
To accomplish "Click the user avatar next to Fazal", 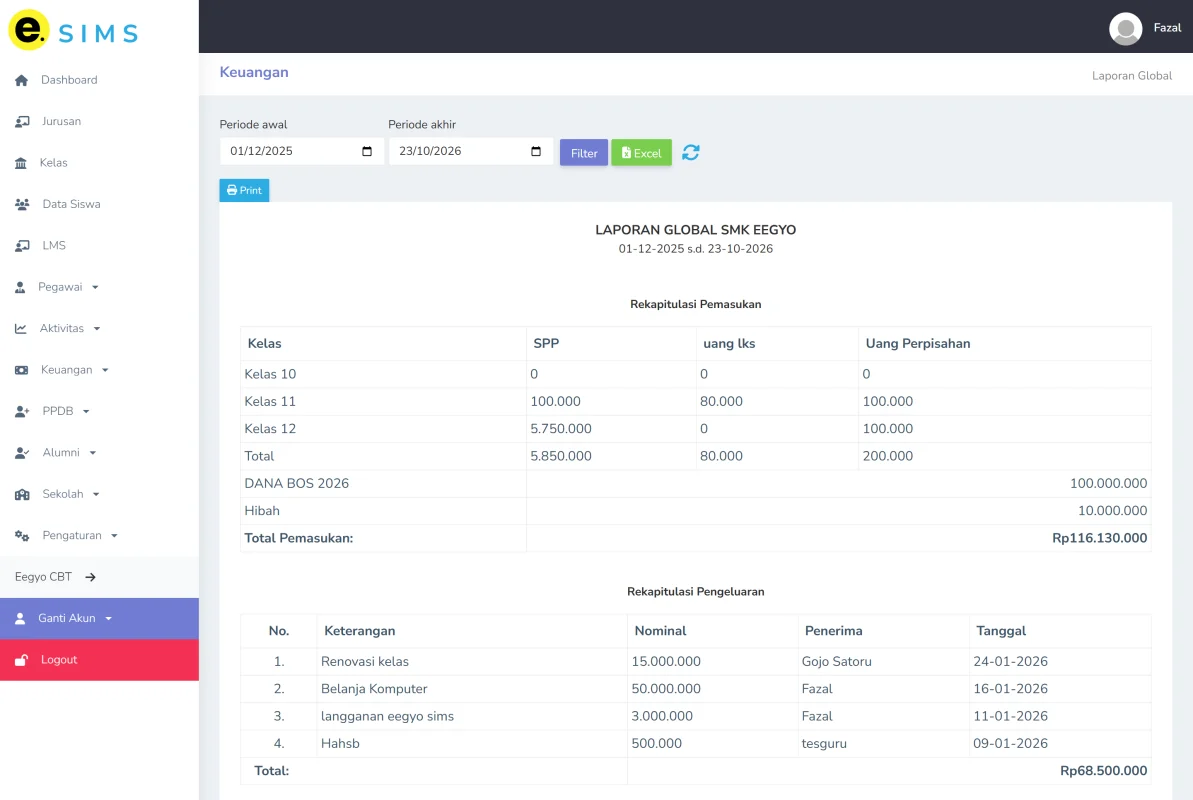I will point(1125,28).
